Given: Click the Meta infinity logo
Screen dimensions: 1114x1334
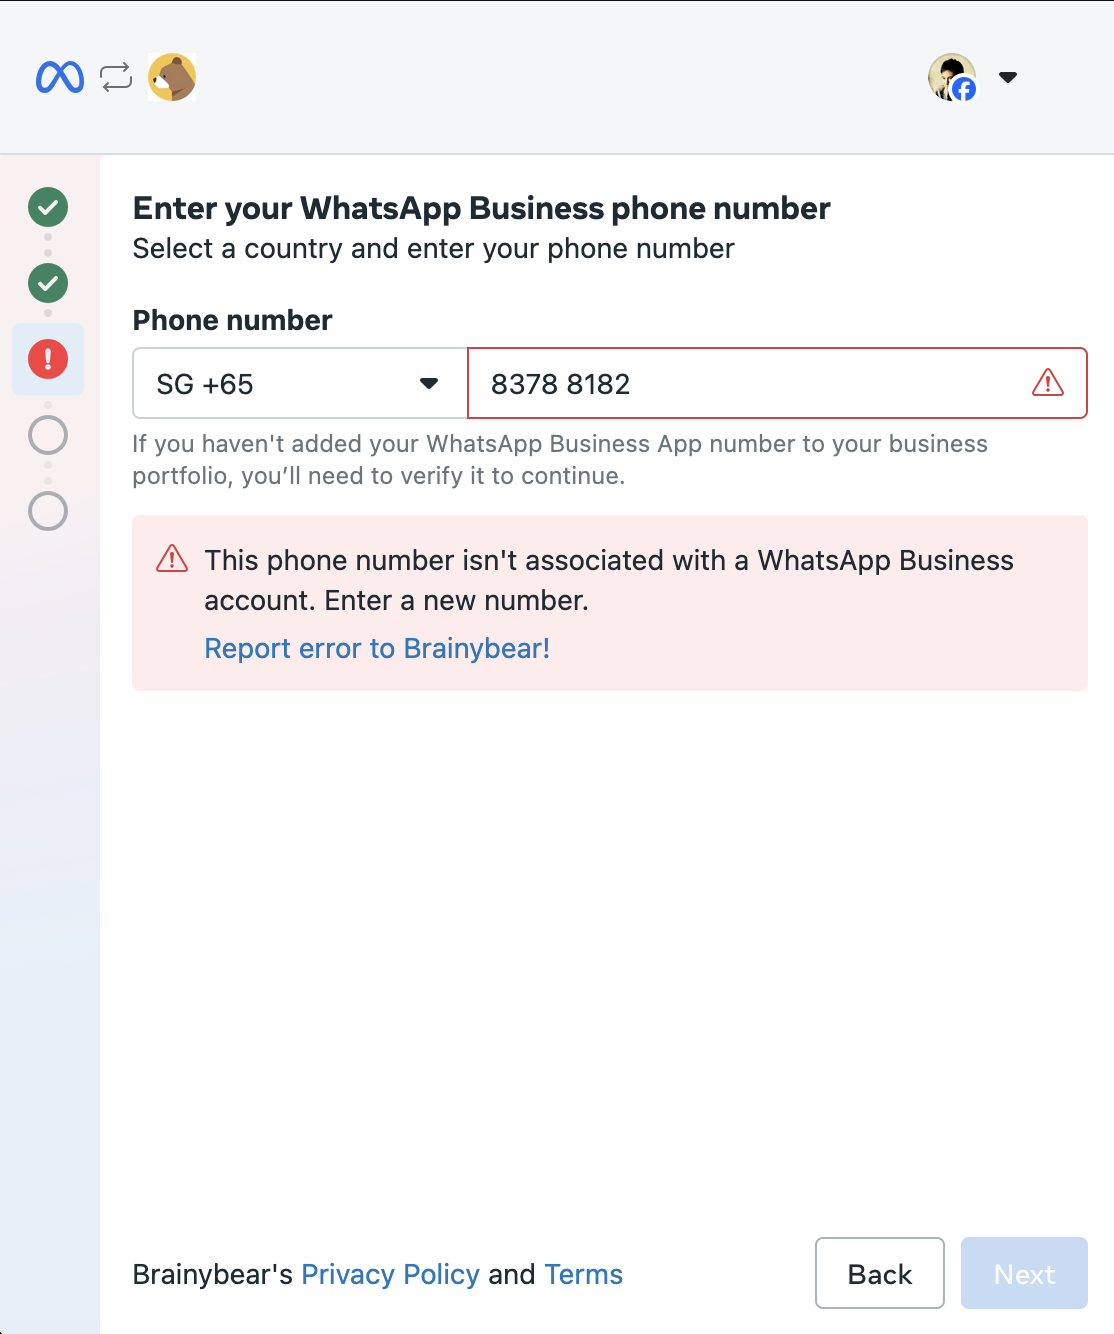Looking at the screenshot, I should (60, 77).
